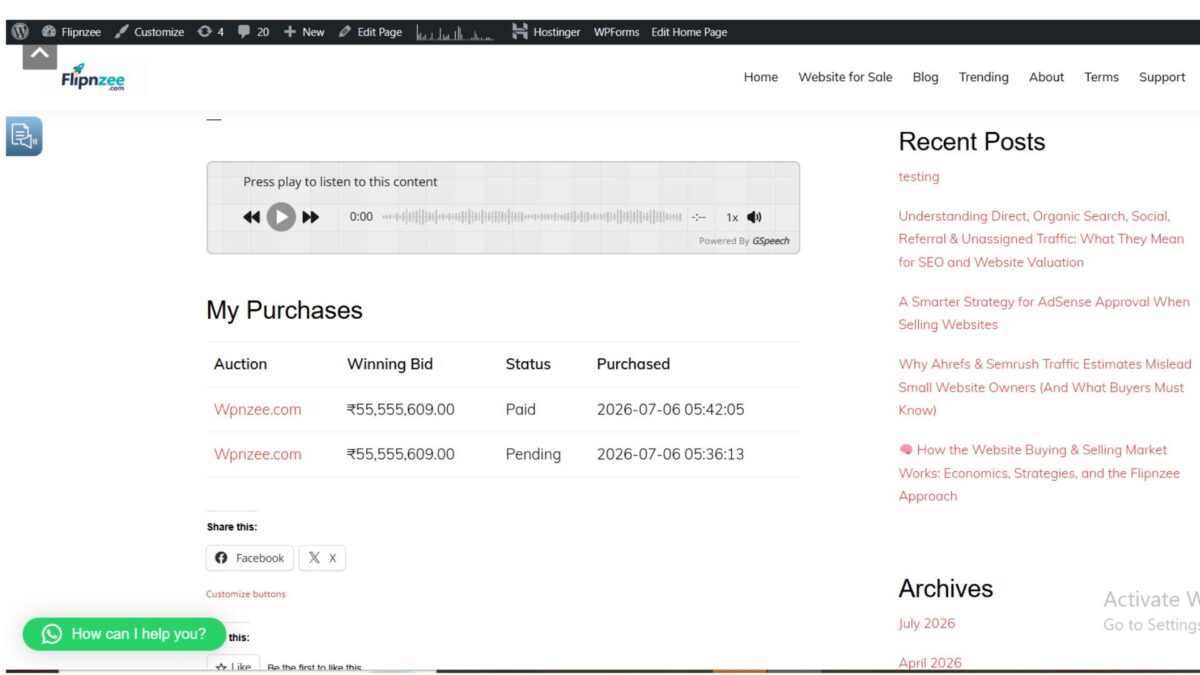
Task: Open the April 2026 archive
Action: tap(930, 663)
